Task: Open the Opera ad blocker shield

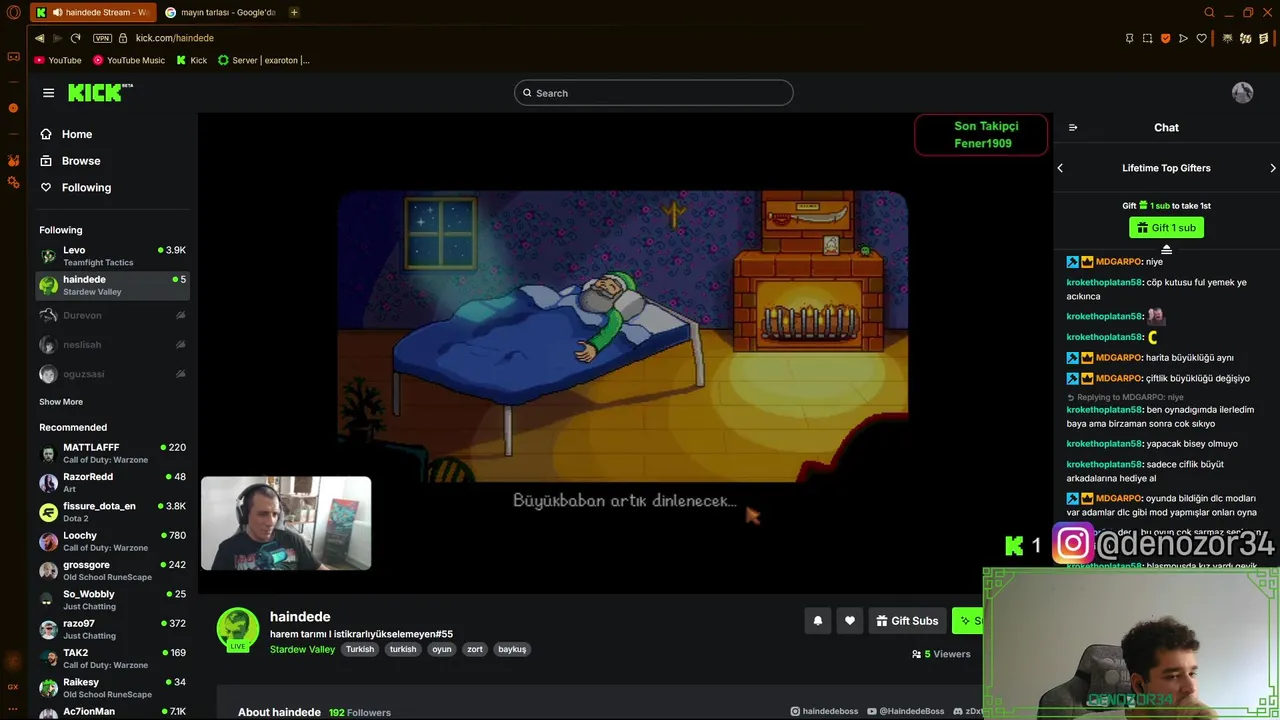Action: [1165, 38]
